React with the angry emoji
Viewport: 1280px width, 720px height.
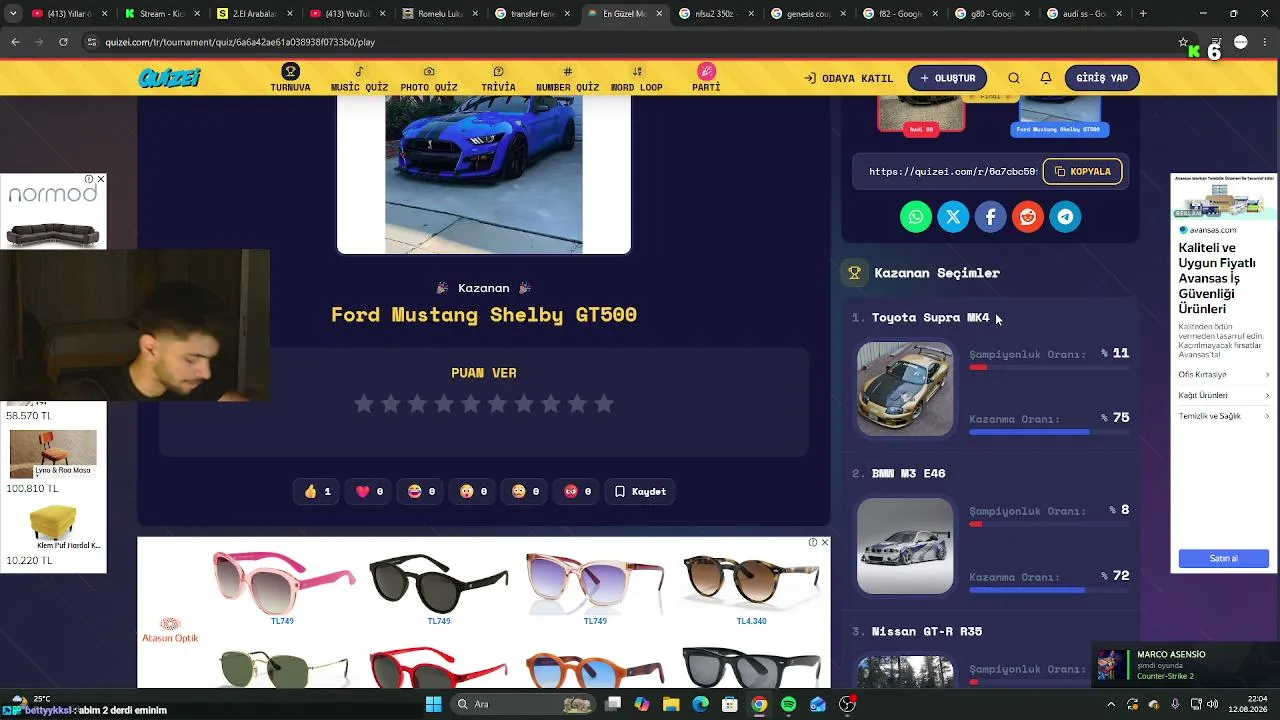(x=578, y=492)
